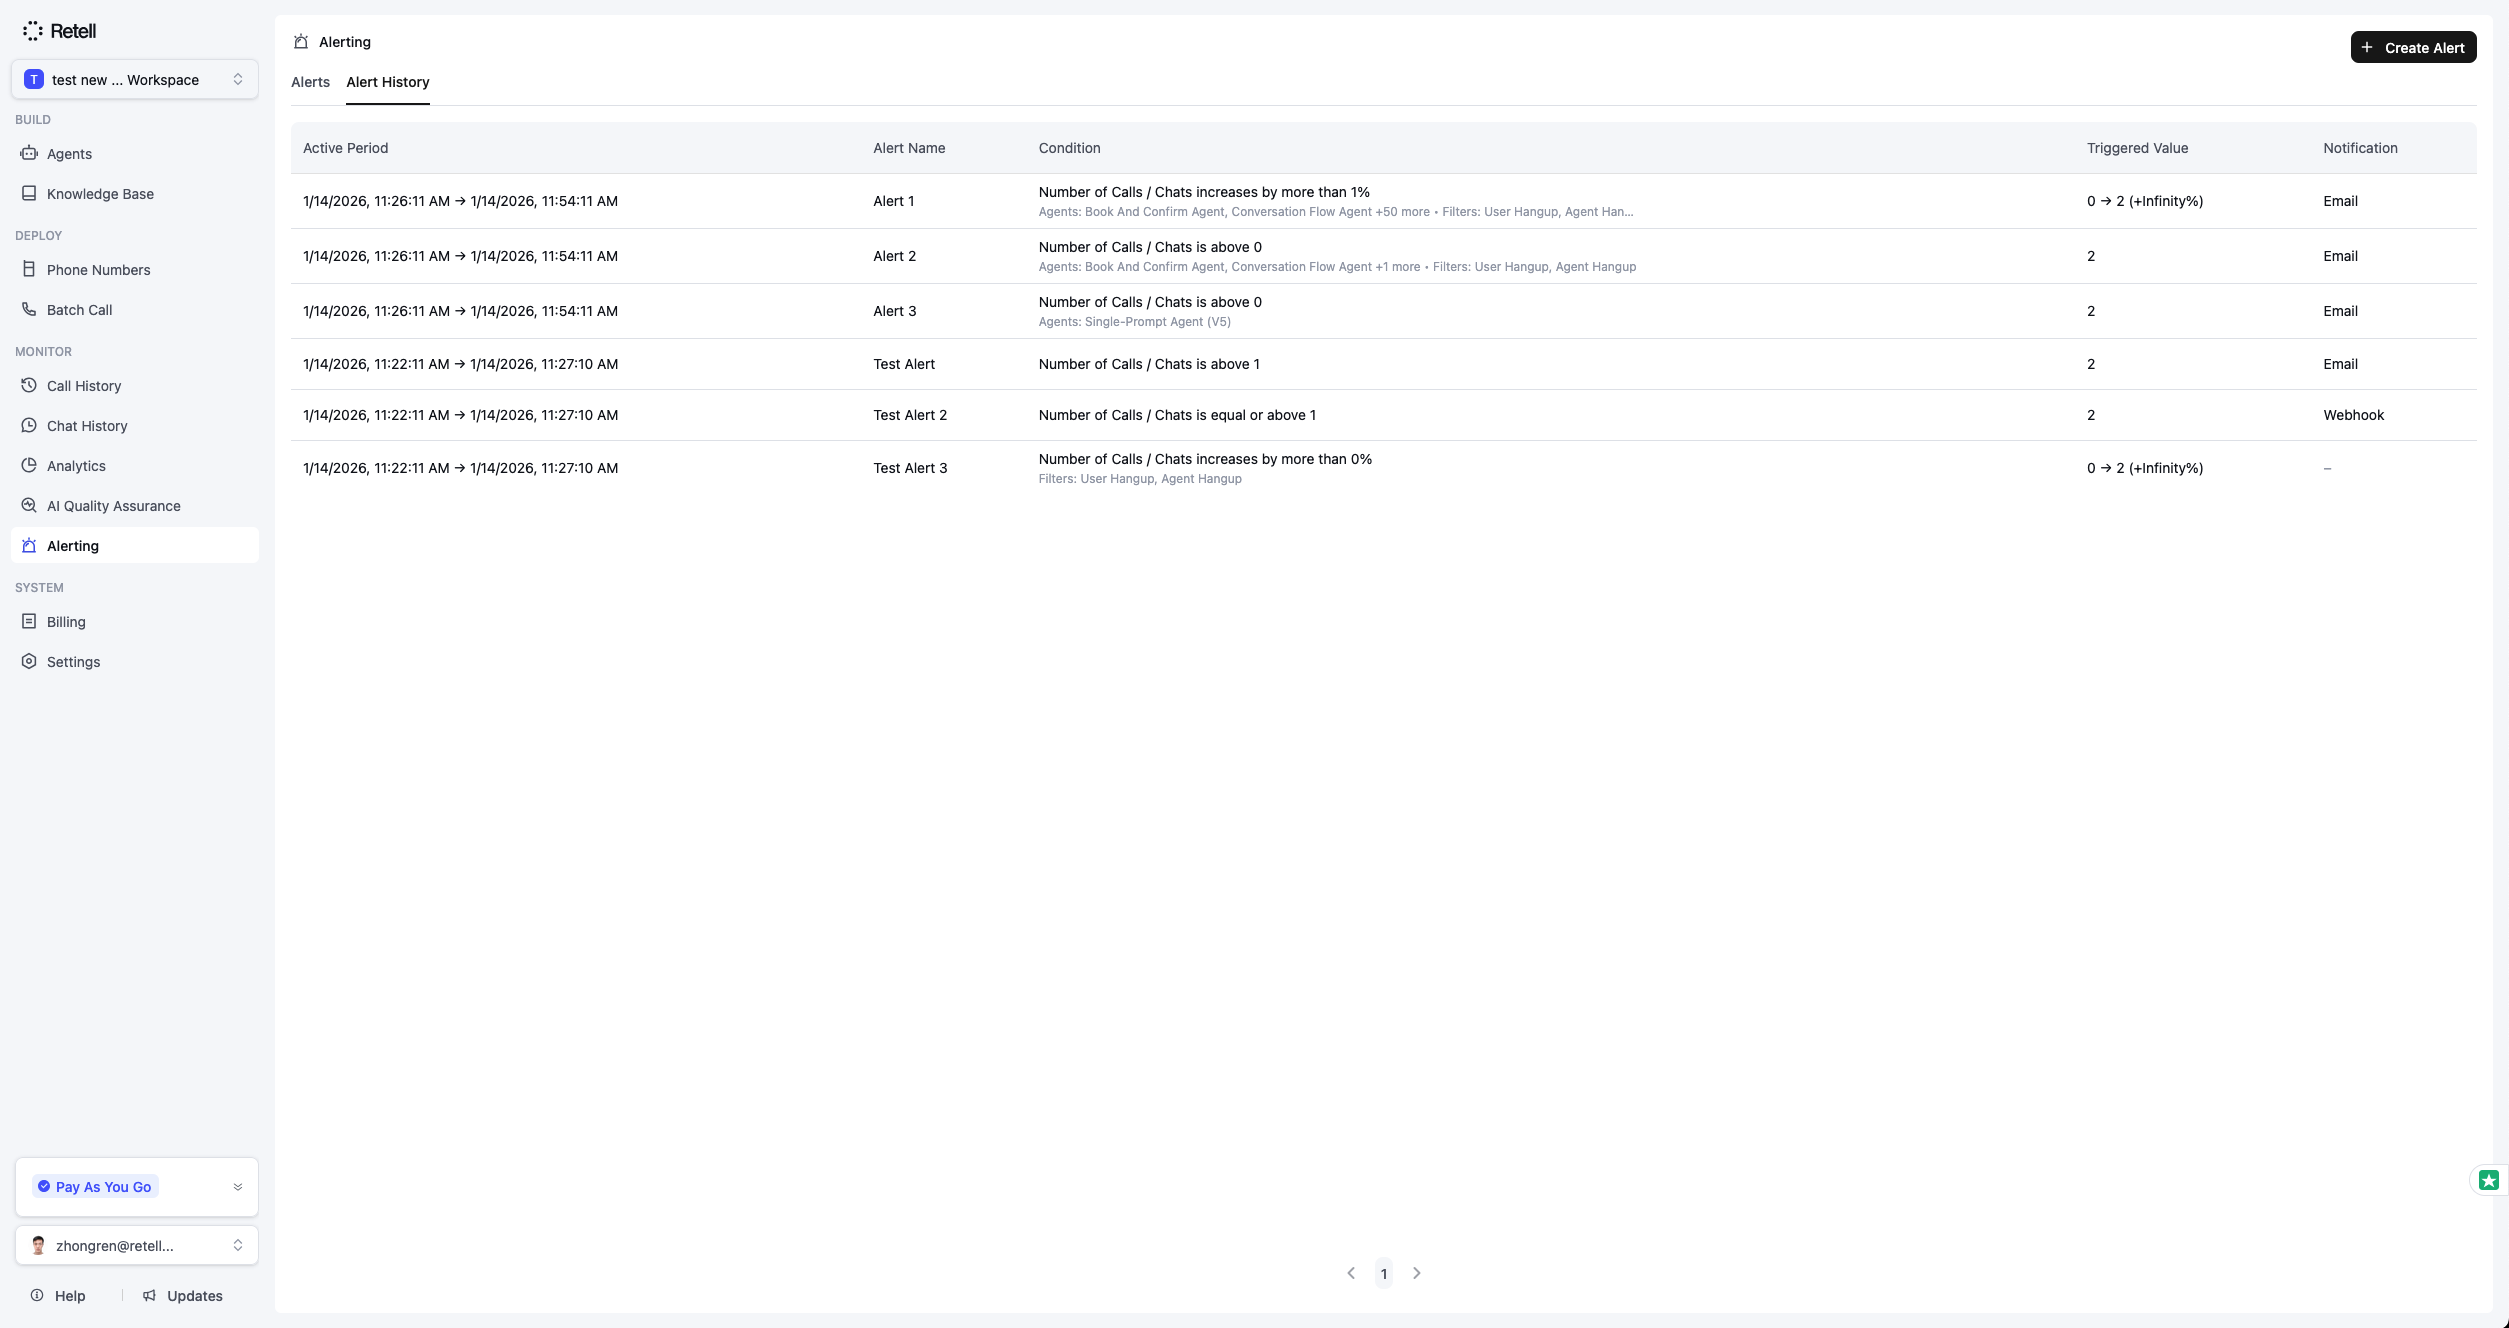Open the Help link
Viewport: 2509px width, 1328px height.
tap(59, 1295)
